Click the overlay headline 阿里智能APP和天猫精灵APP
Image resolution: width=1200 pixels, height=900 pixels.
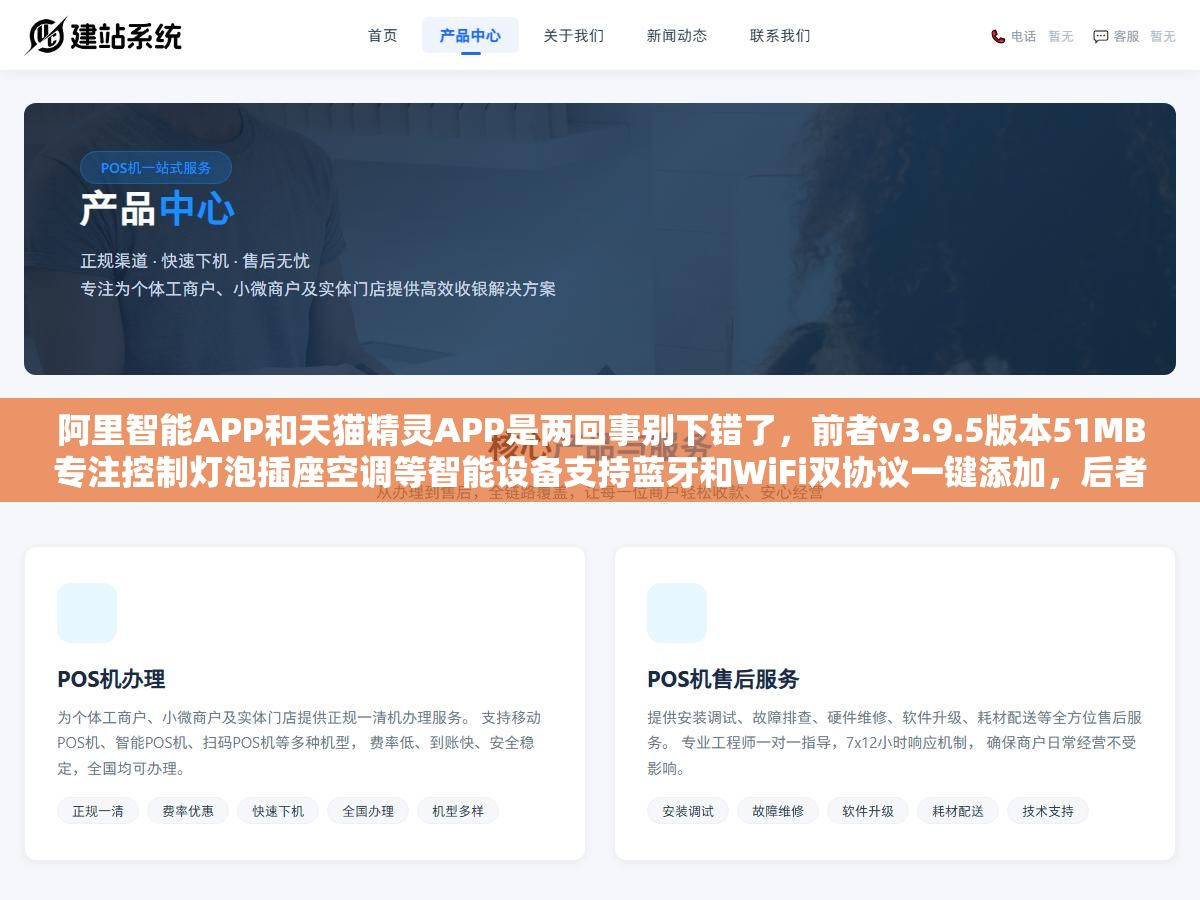pos(601,432)
